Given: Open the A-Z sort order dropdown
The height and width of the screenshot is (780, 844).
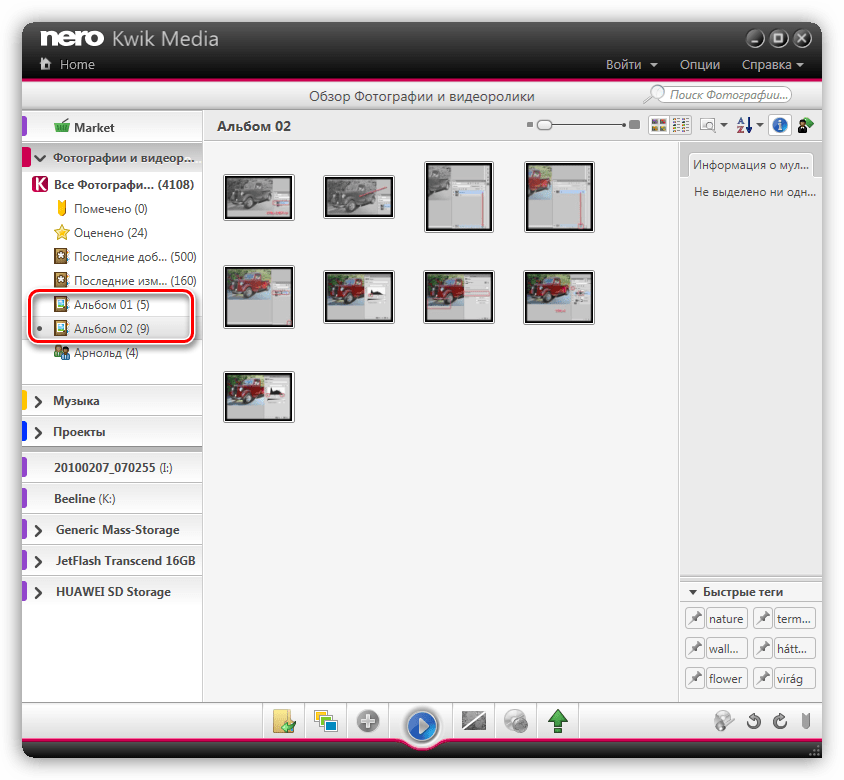Looking at the screenshot, I should click(x=749, y=125).
